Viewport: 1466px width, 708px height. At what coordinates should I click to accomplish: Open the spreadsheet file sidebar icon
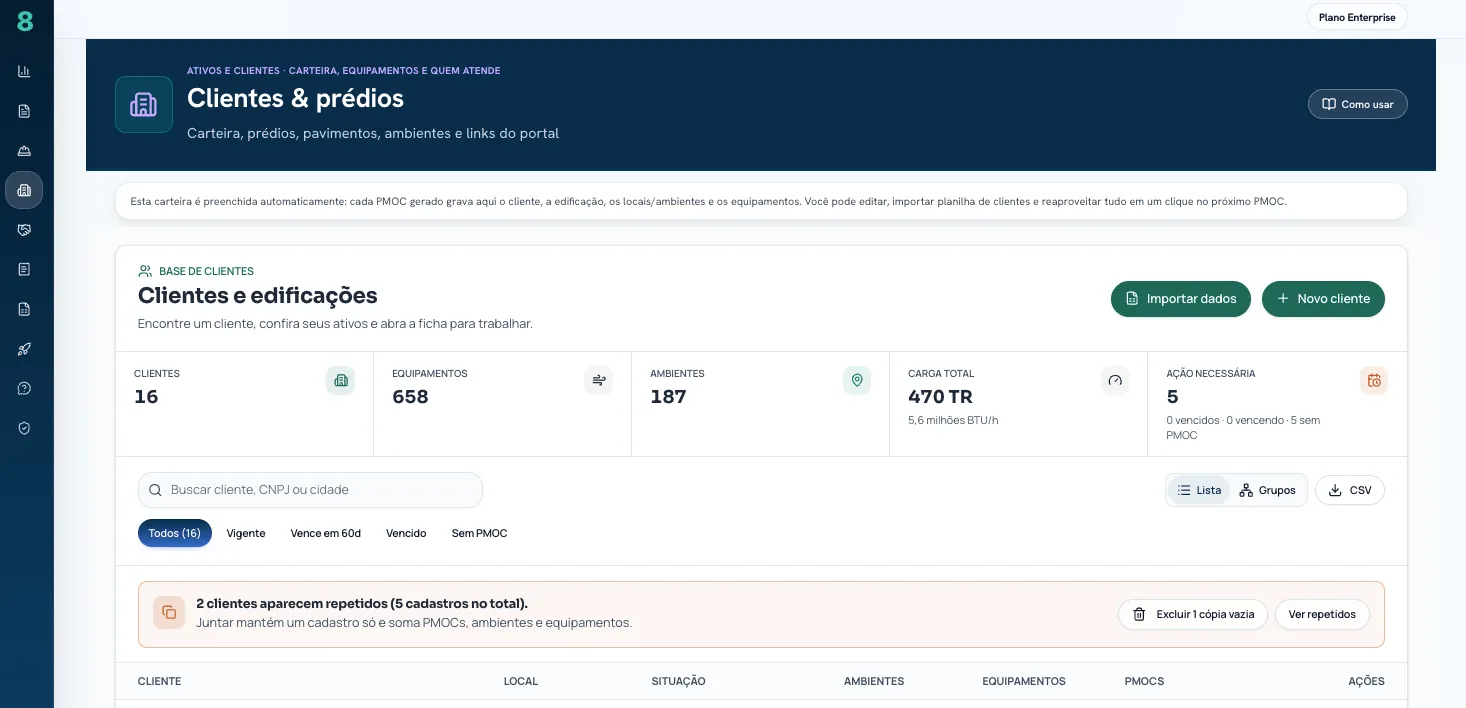[x=24, y=309]
